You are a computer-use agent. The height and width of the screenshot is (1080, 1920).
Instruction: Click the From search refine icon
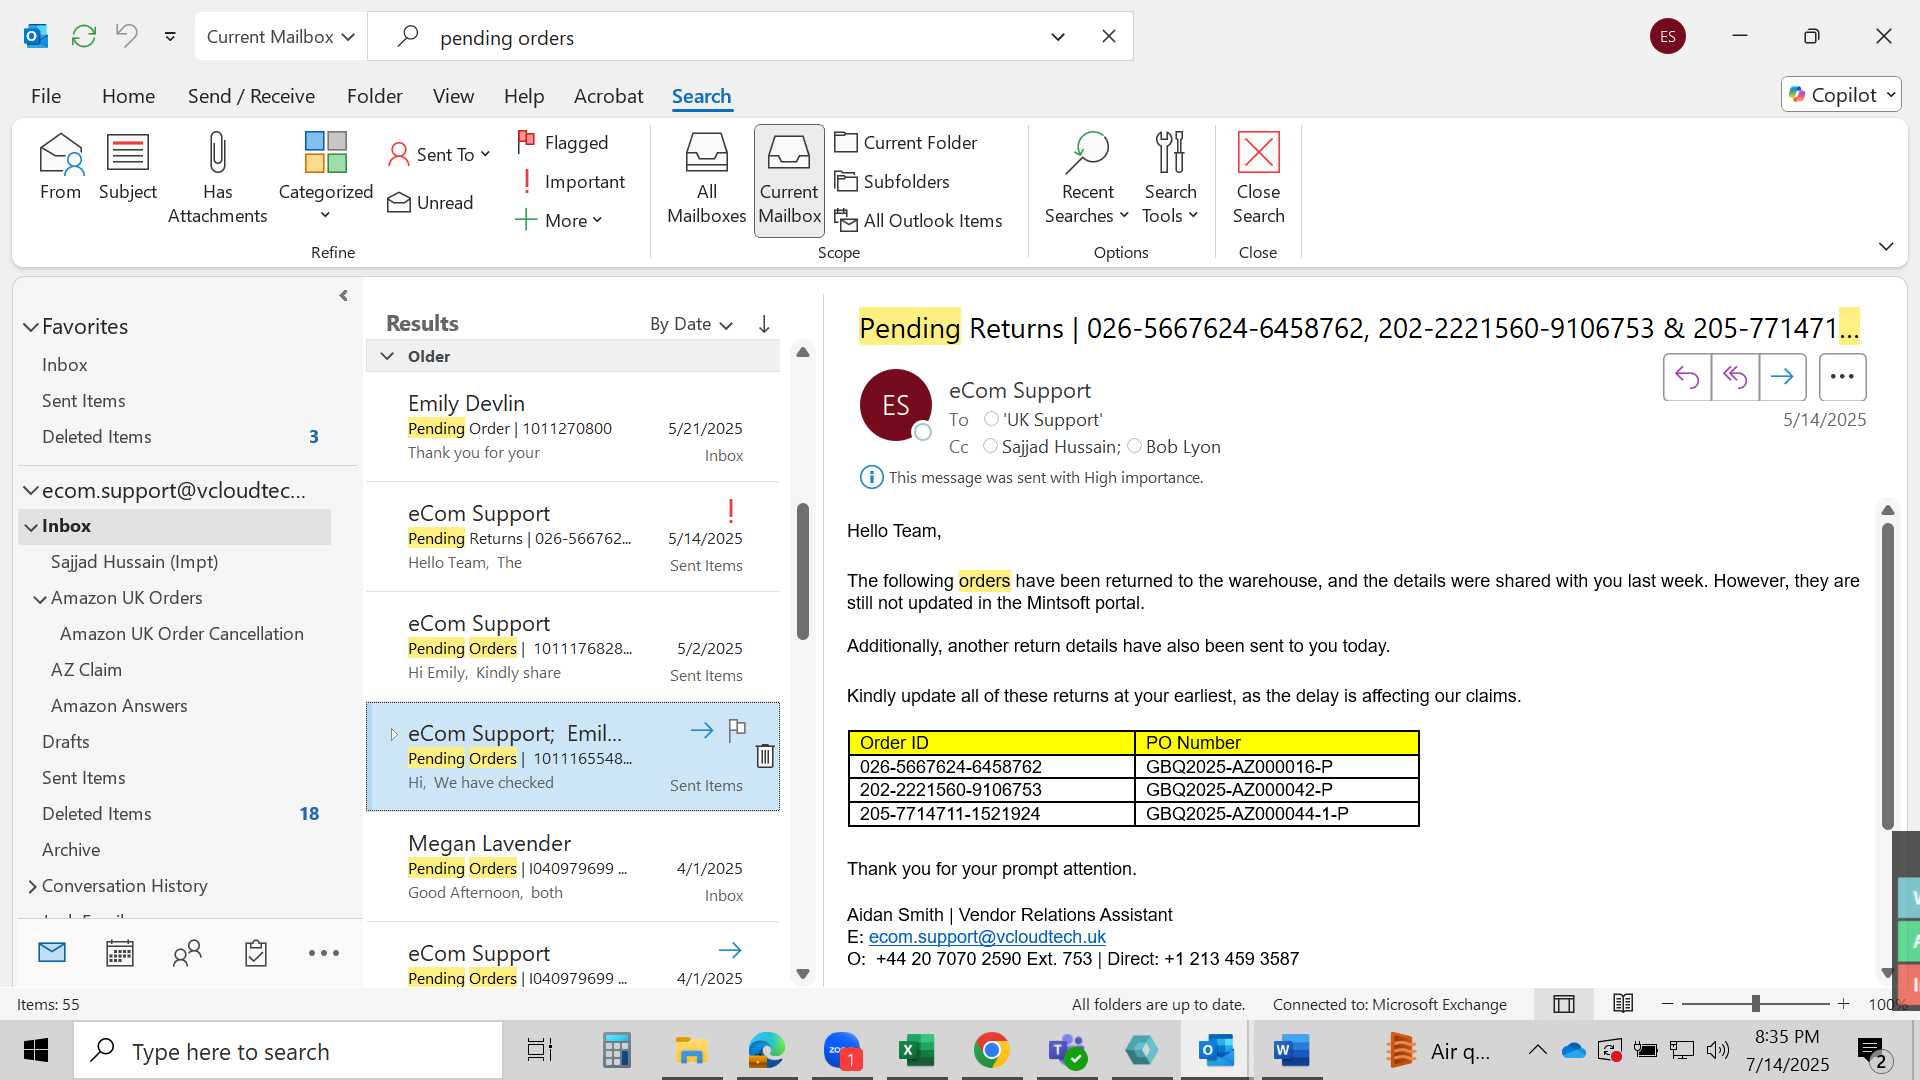(x=60, y=167)
